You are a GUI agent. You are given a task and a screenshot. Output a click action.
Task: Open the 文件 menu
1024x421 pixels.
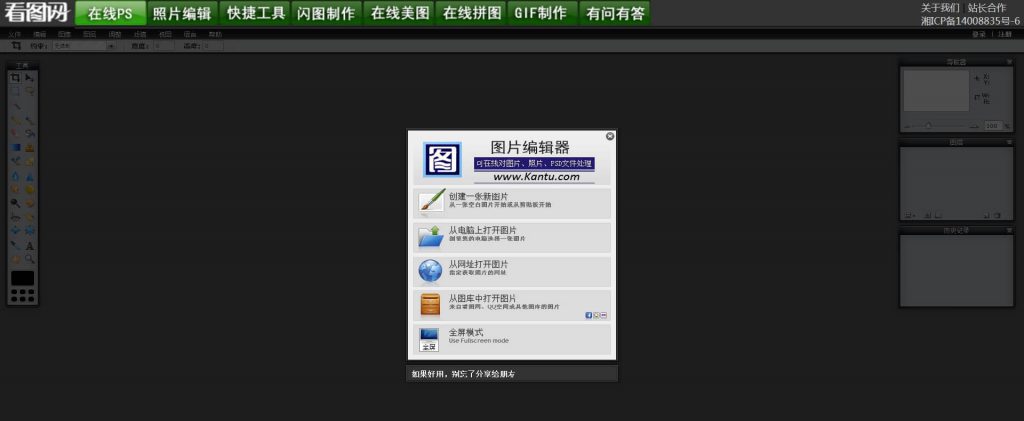point(14,34)
